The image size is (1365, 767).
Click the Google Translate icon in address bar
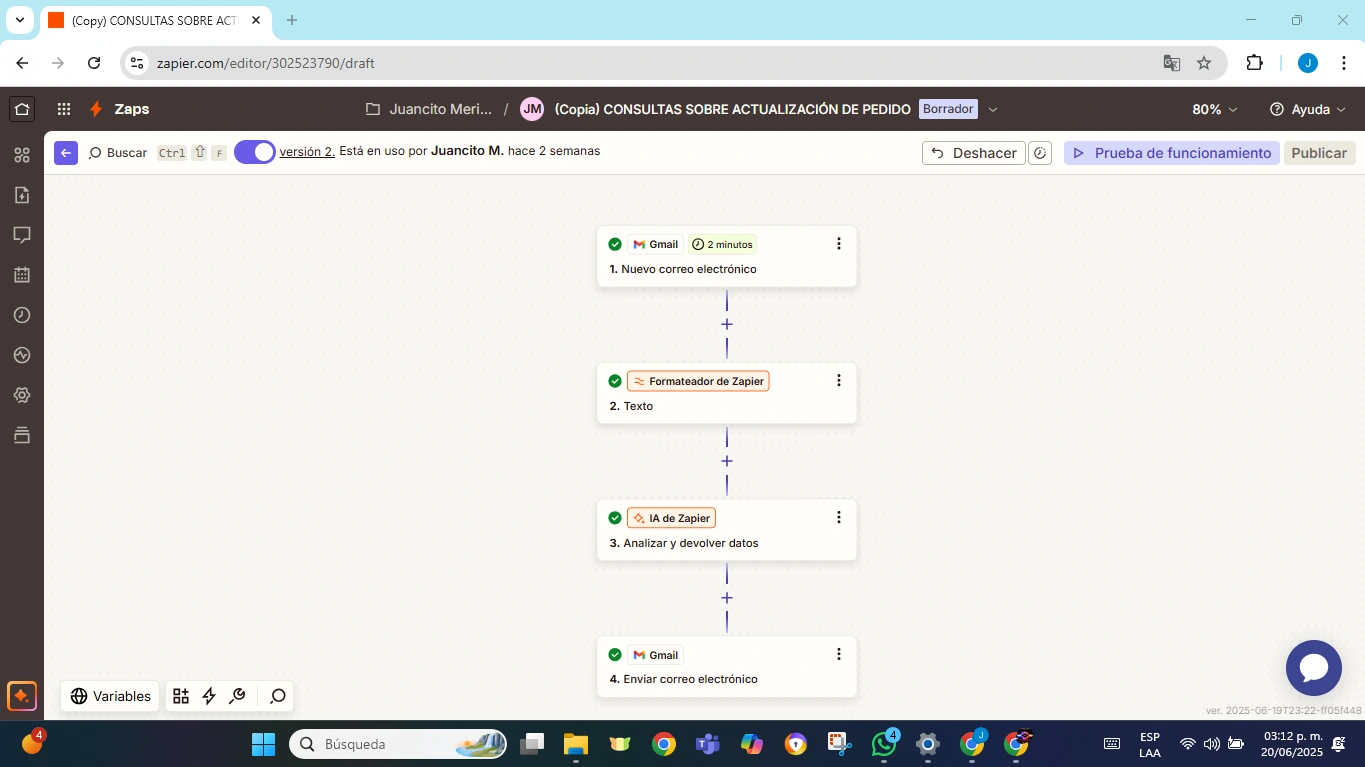pyautogui.click(x=1172, y=63)
